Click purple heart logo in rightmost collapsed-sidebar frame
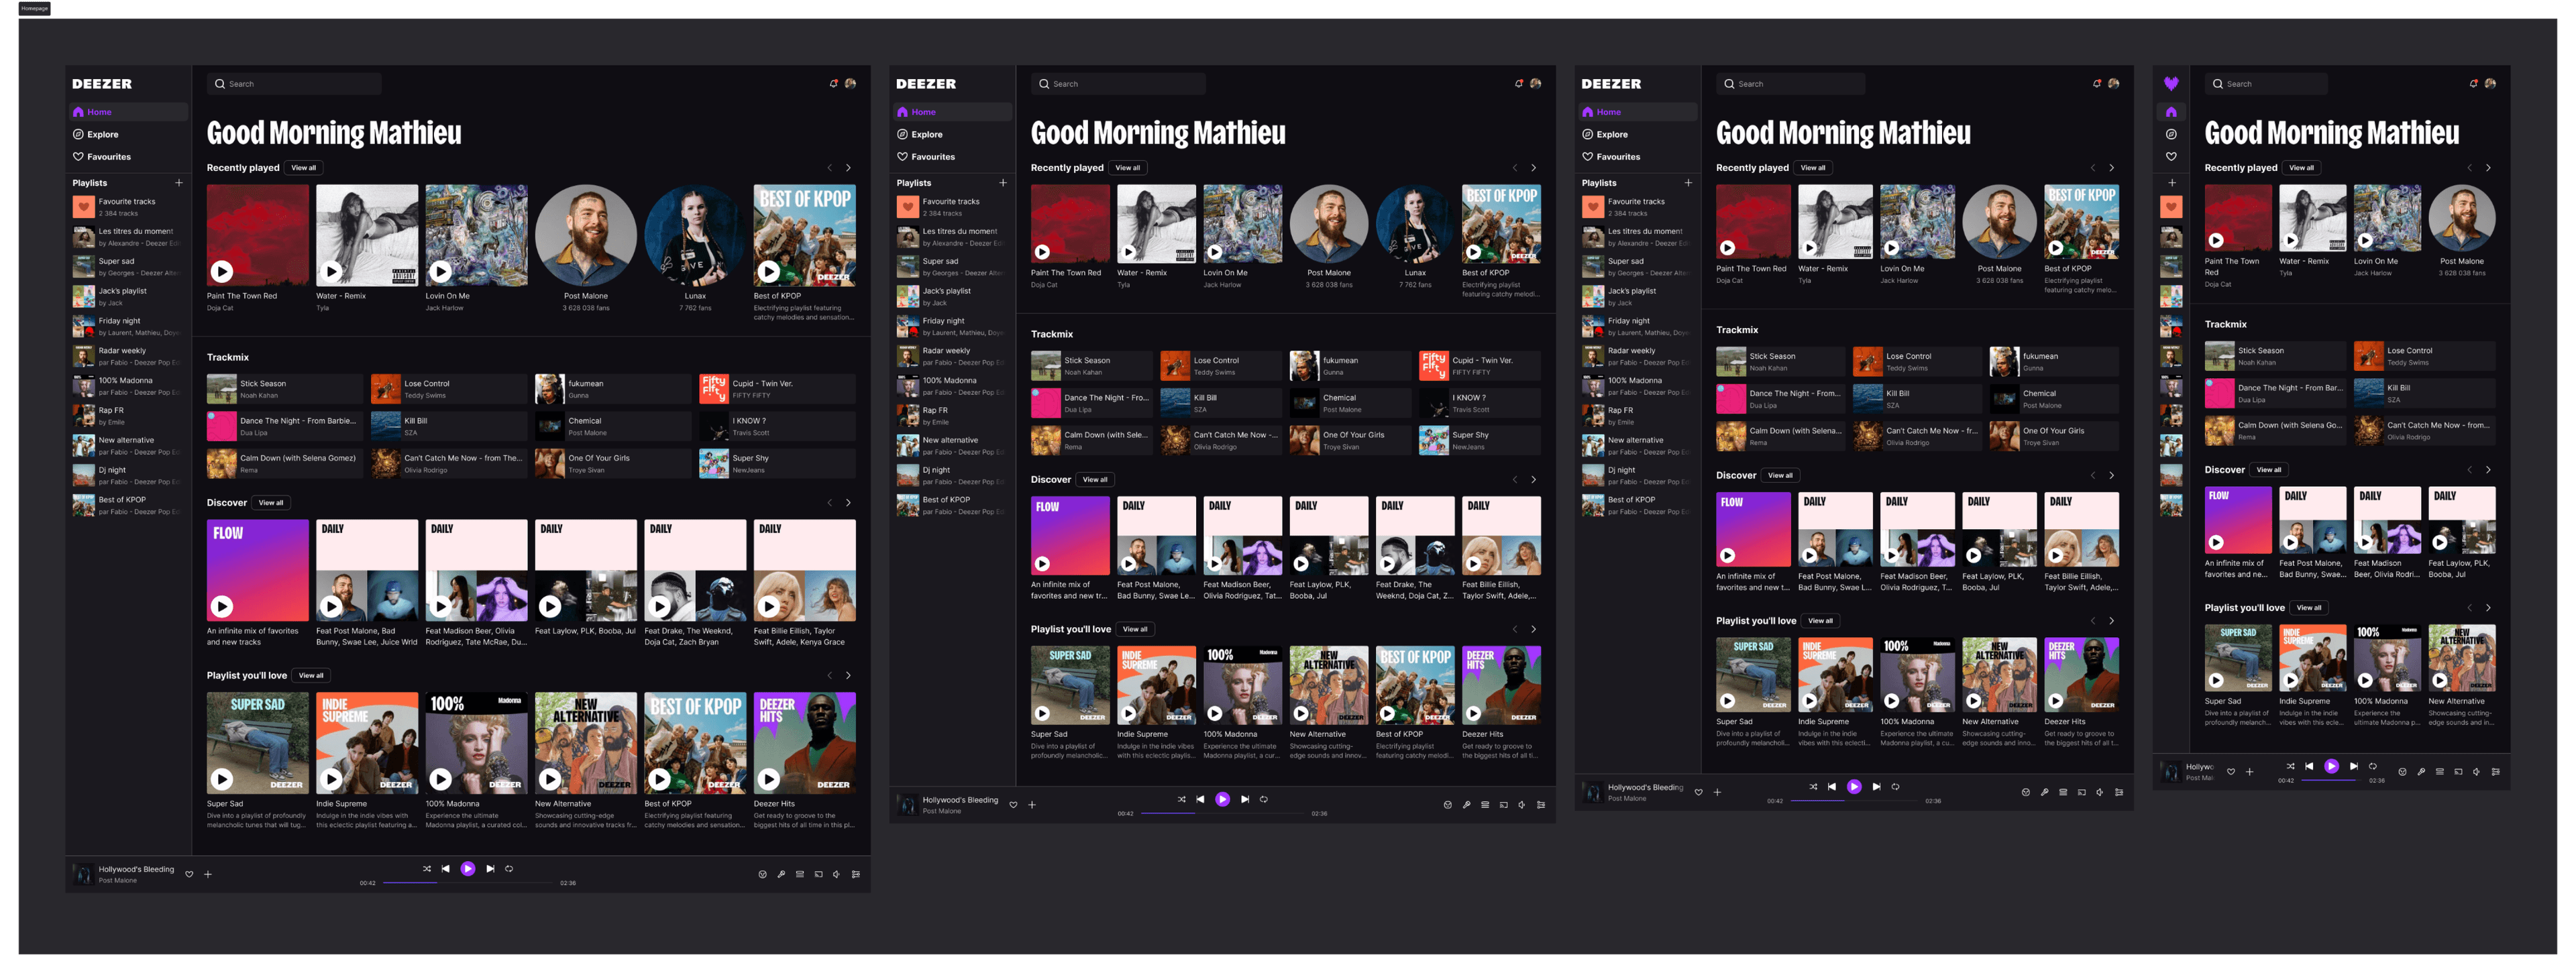Screen dimensions: 2576x973 (2171, 84)
